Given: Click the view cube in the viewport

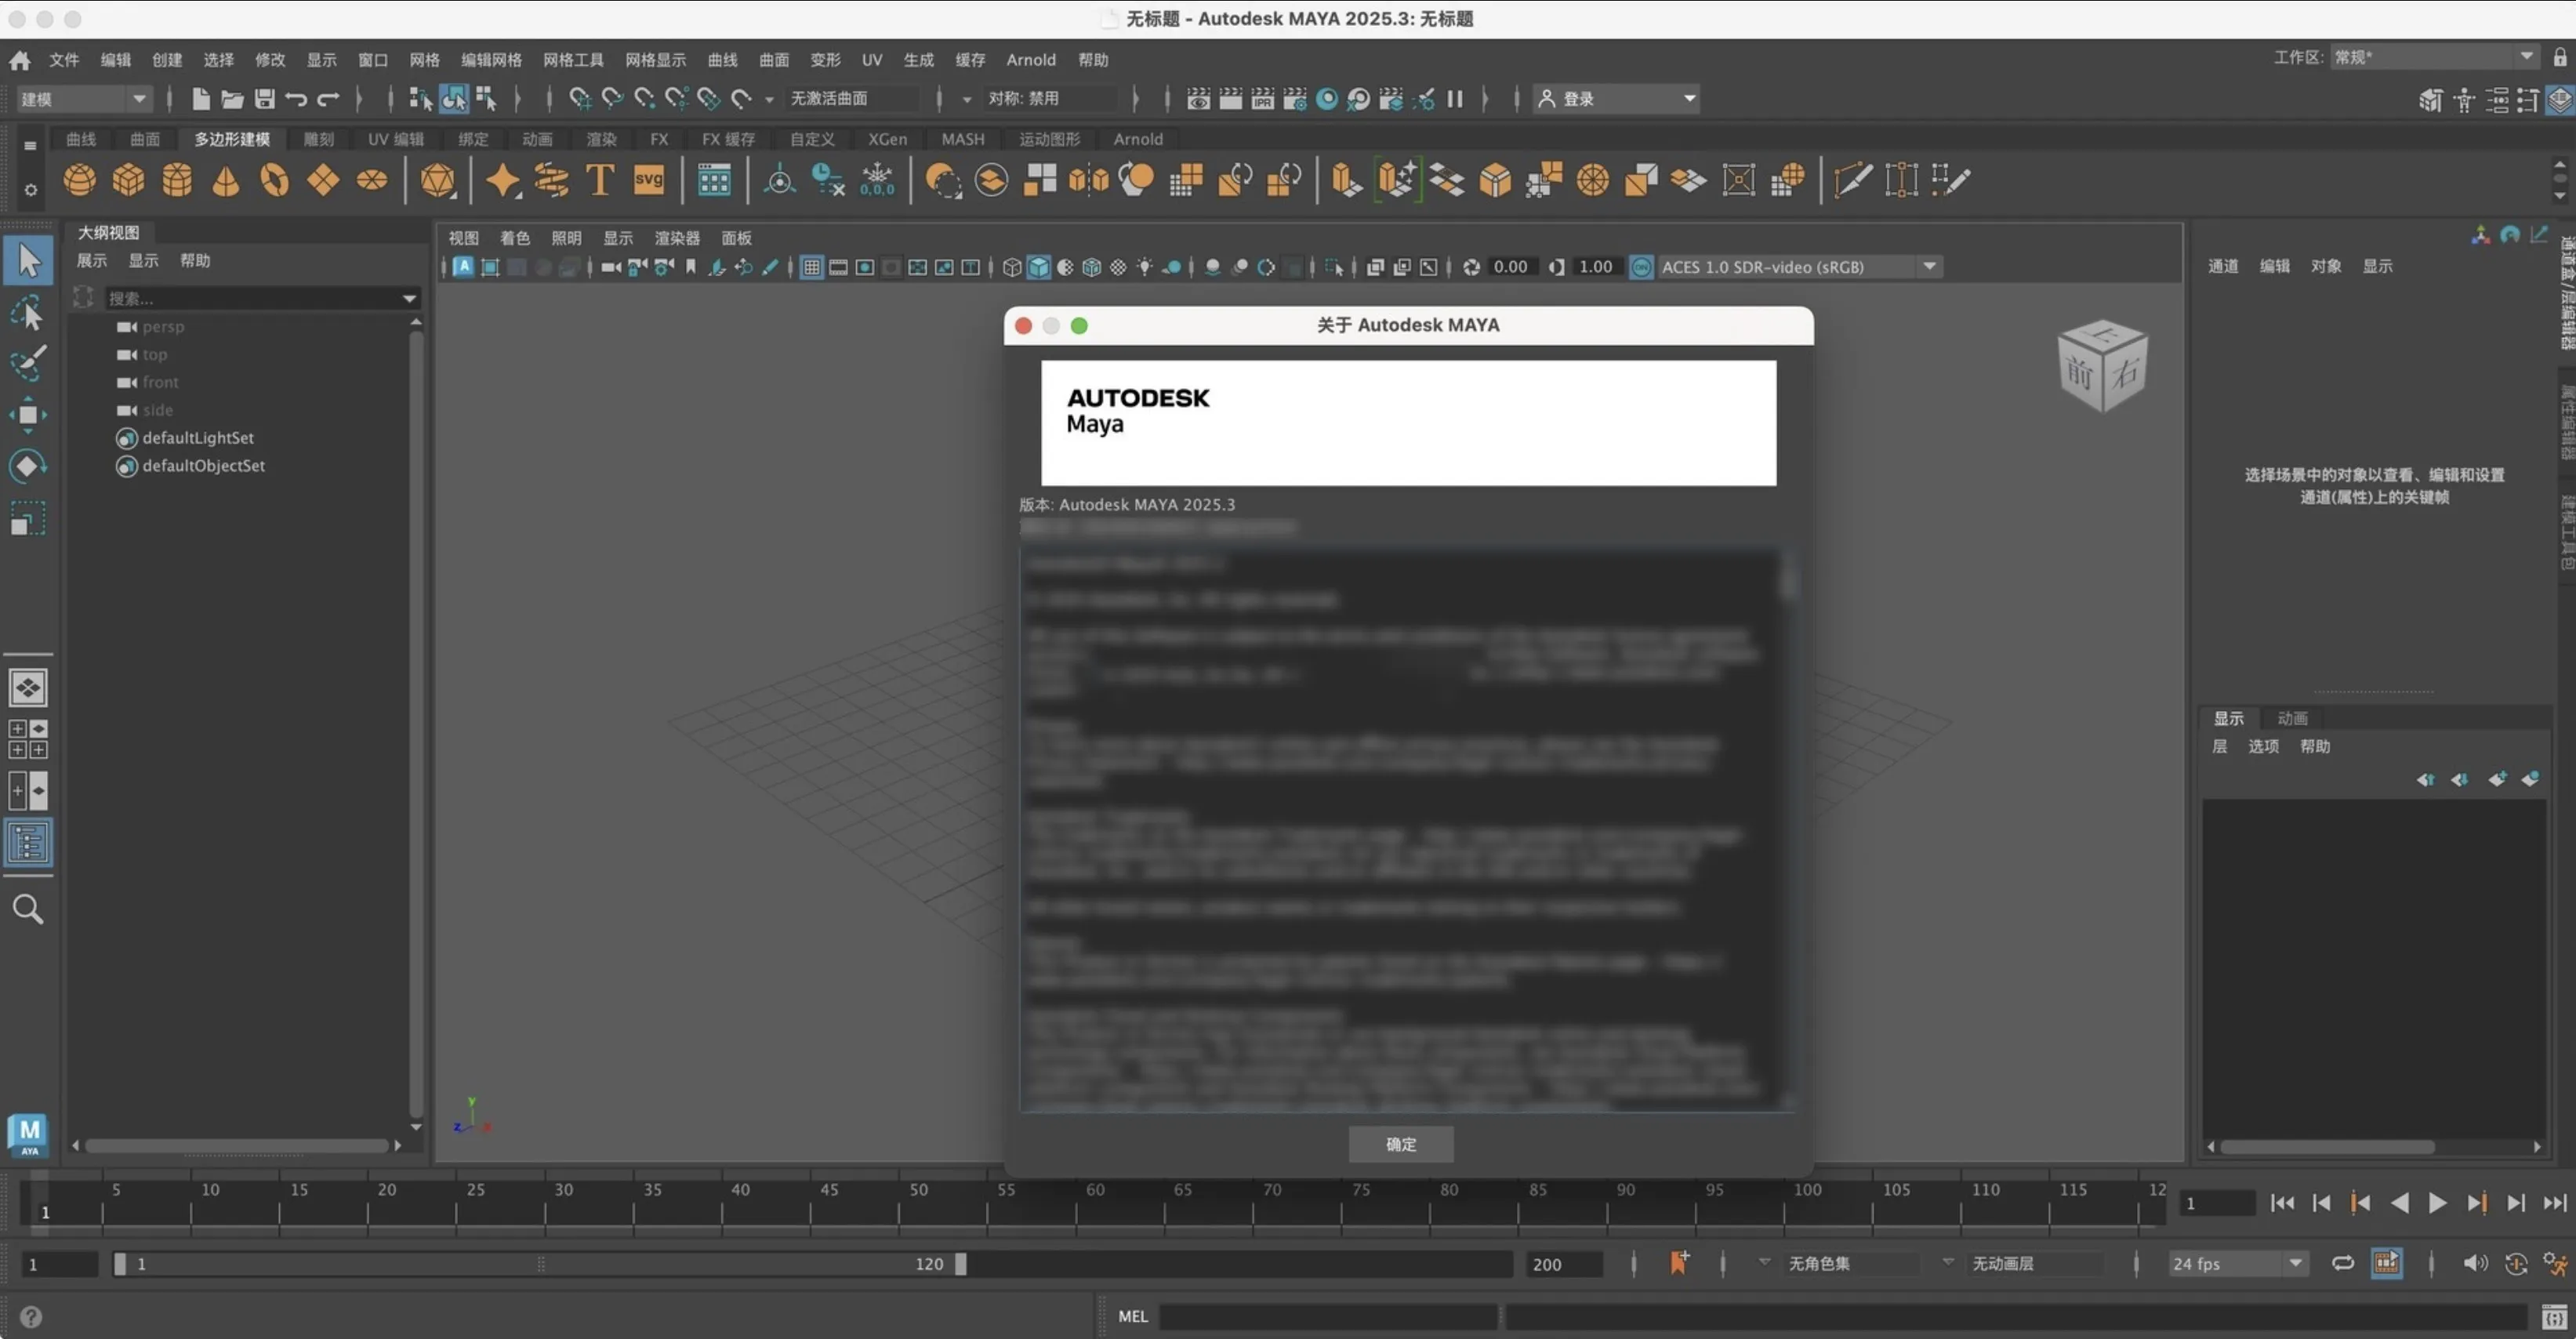Looking at the screenshot, I should [2102, 366].
